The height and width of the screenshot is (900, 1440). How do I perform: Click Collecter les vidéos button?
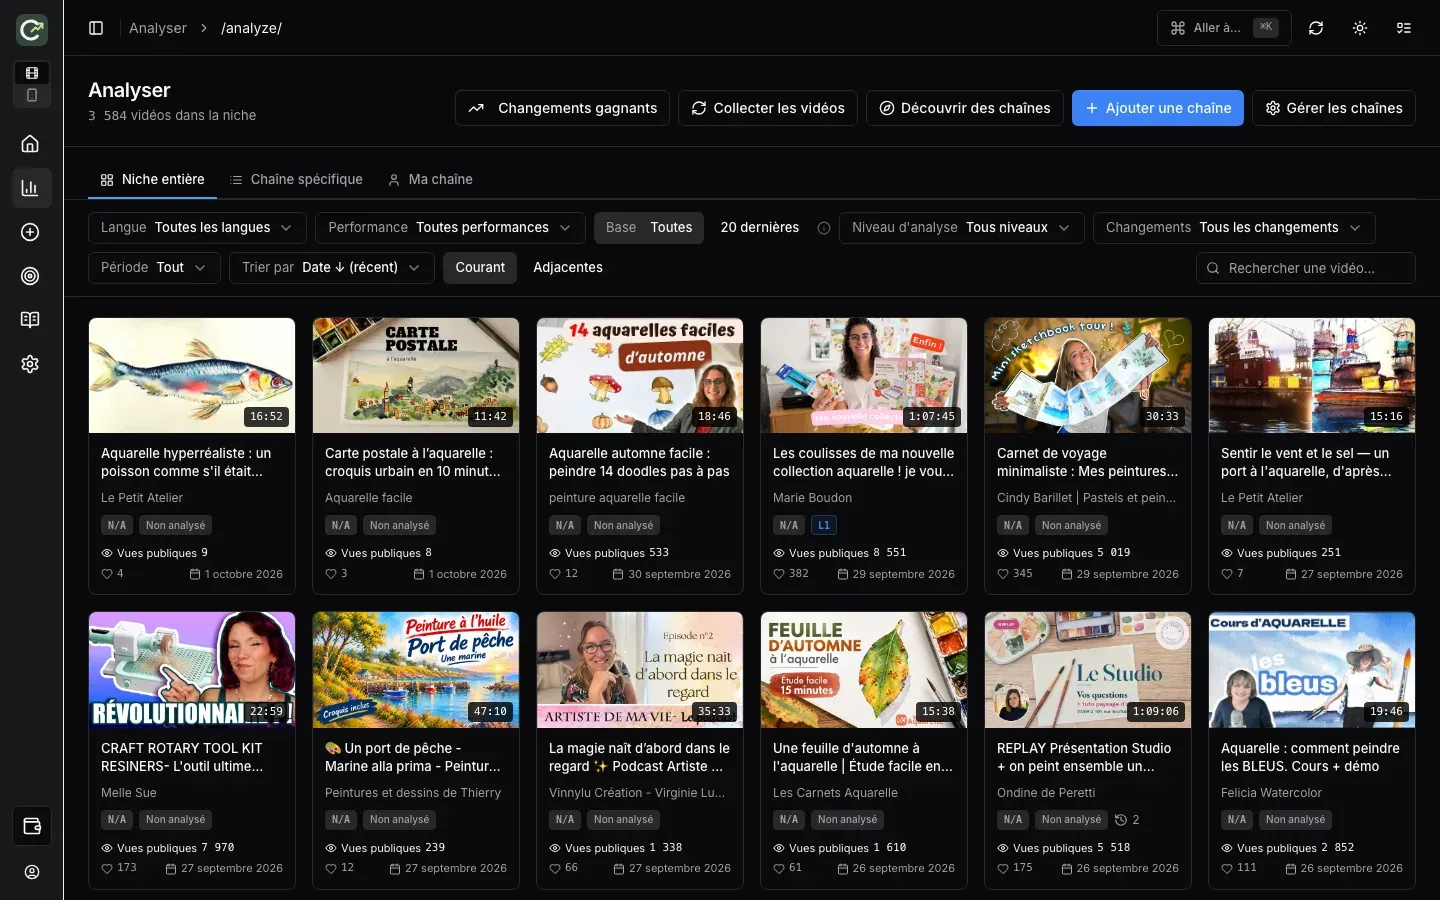pyautogui.click(x=768, y=108)
